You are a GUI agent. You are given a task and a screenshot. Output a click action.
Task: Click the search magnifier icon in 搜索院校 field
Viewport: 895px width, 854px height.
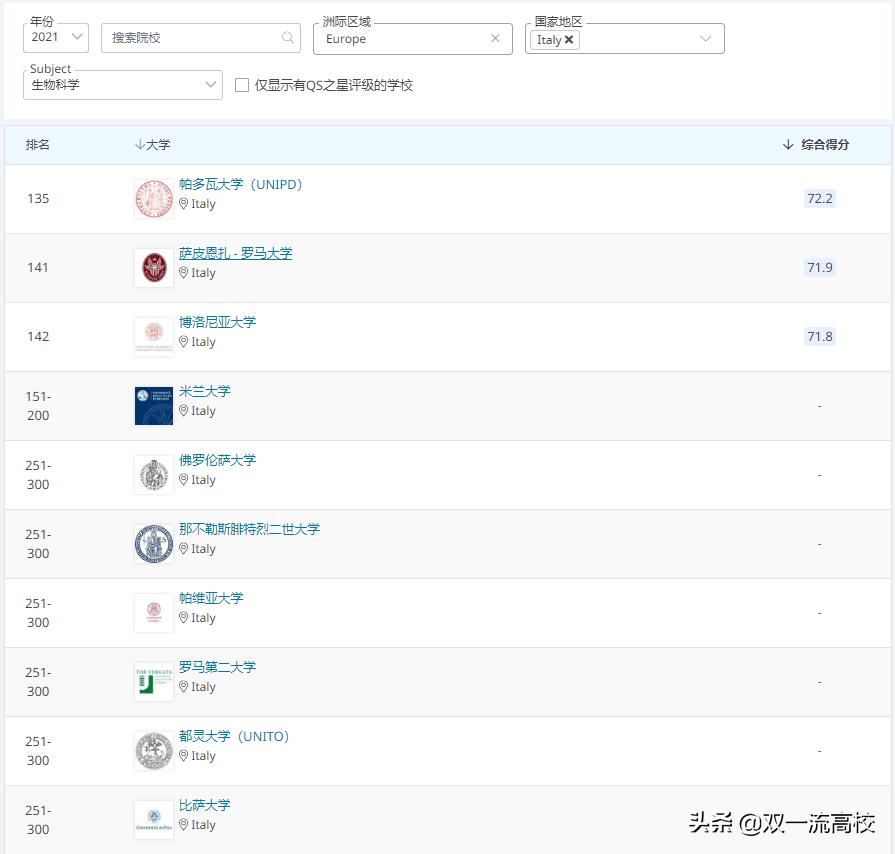286,38
